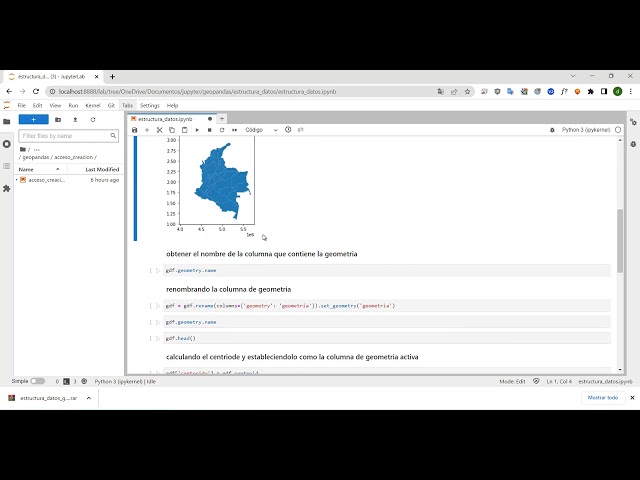This screenshot has height=480, width=640.
Task: Click the Chrome address bar URL
Action: pyautogui.click(x=197, y=91)
